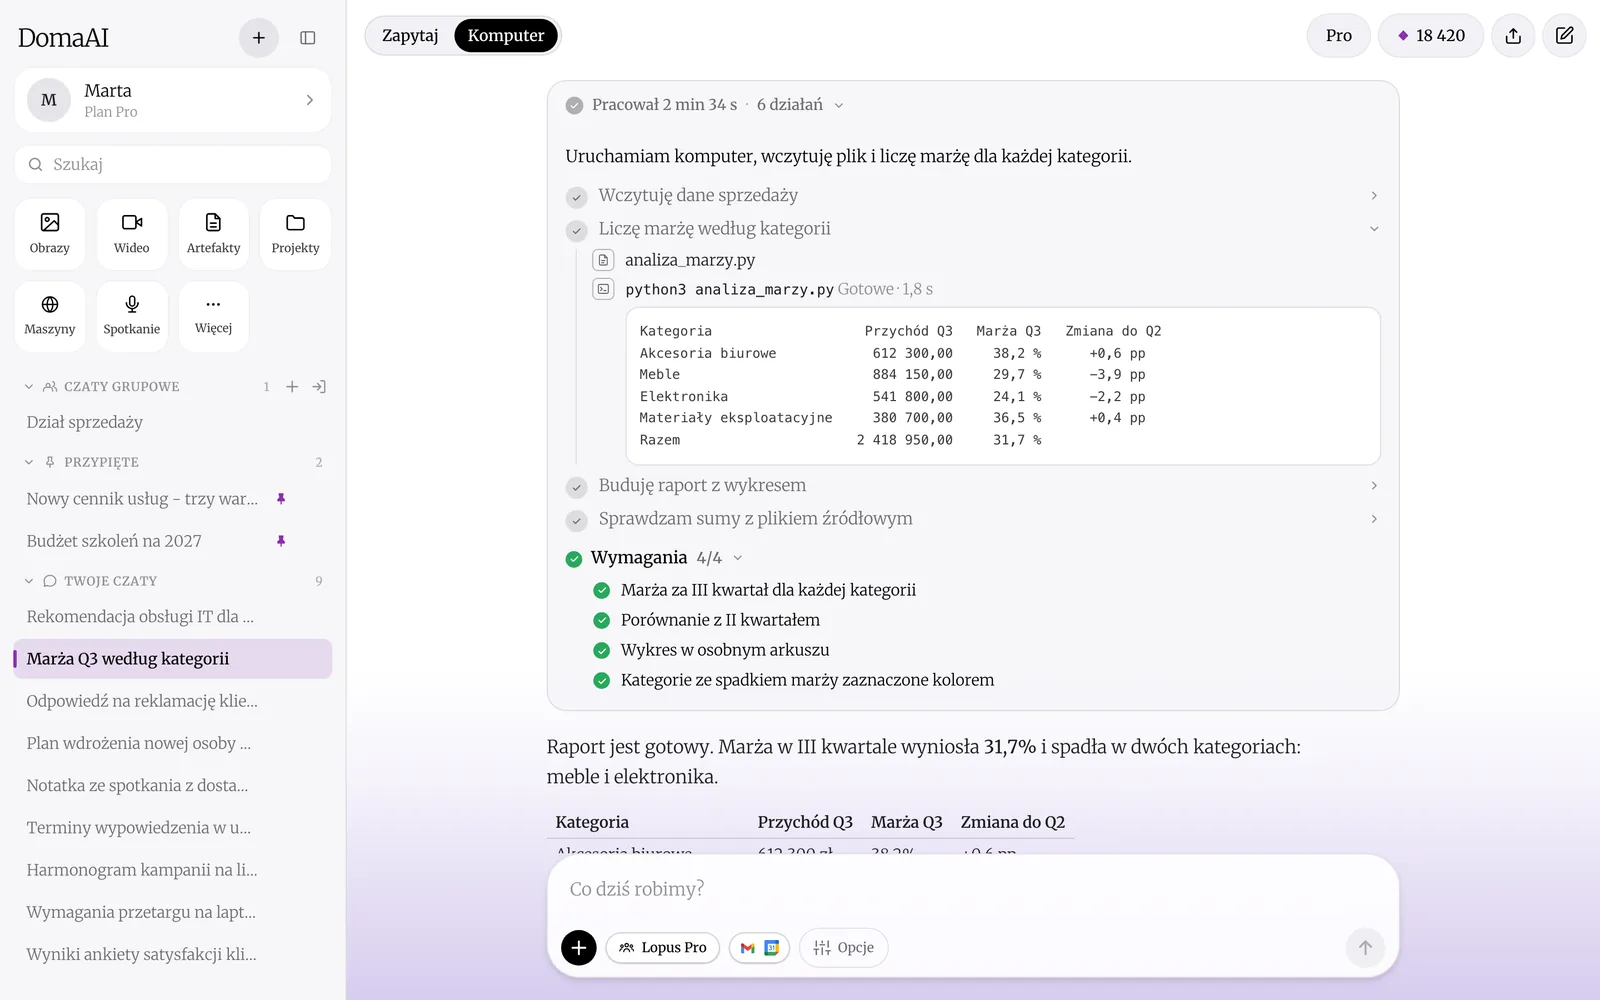Click the black plus attach button
Viewport: 1600px width, 1000px height.
(x=579, y=947)
